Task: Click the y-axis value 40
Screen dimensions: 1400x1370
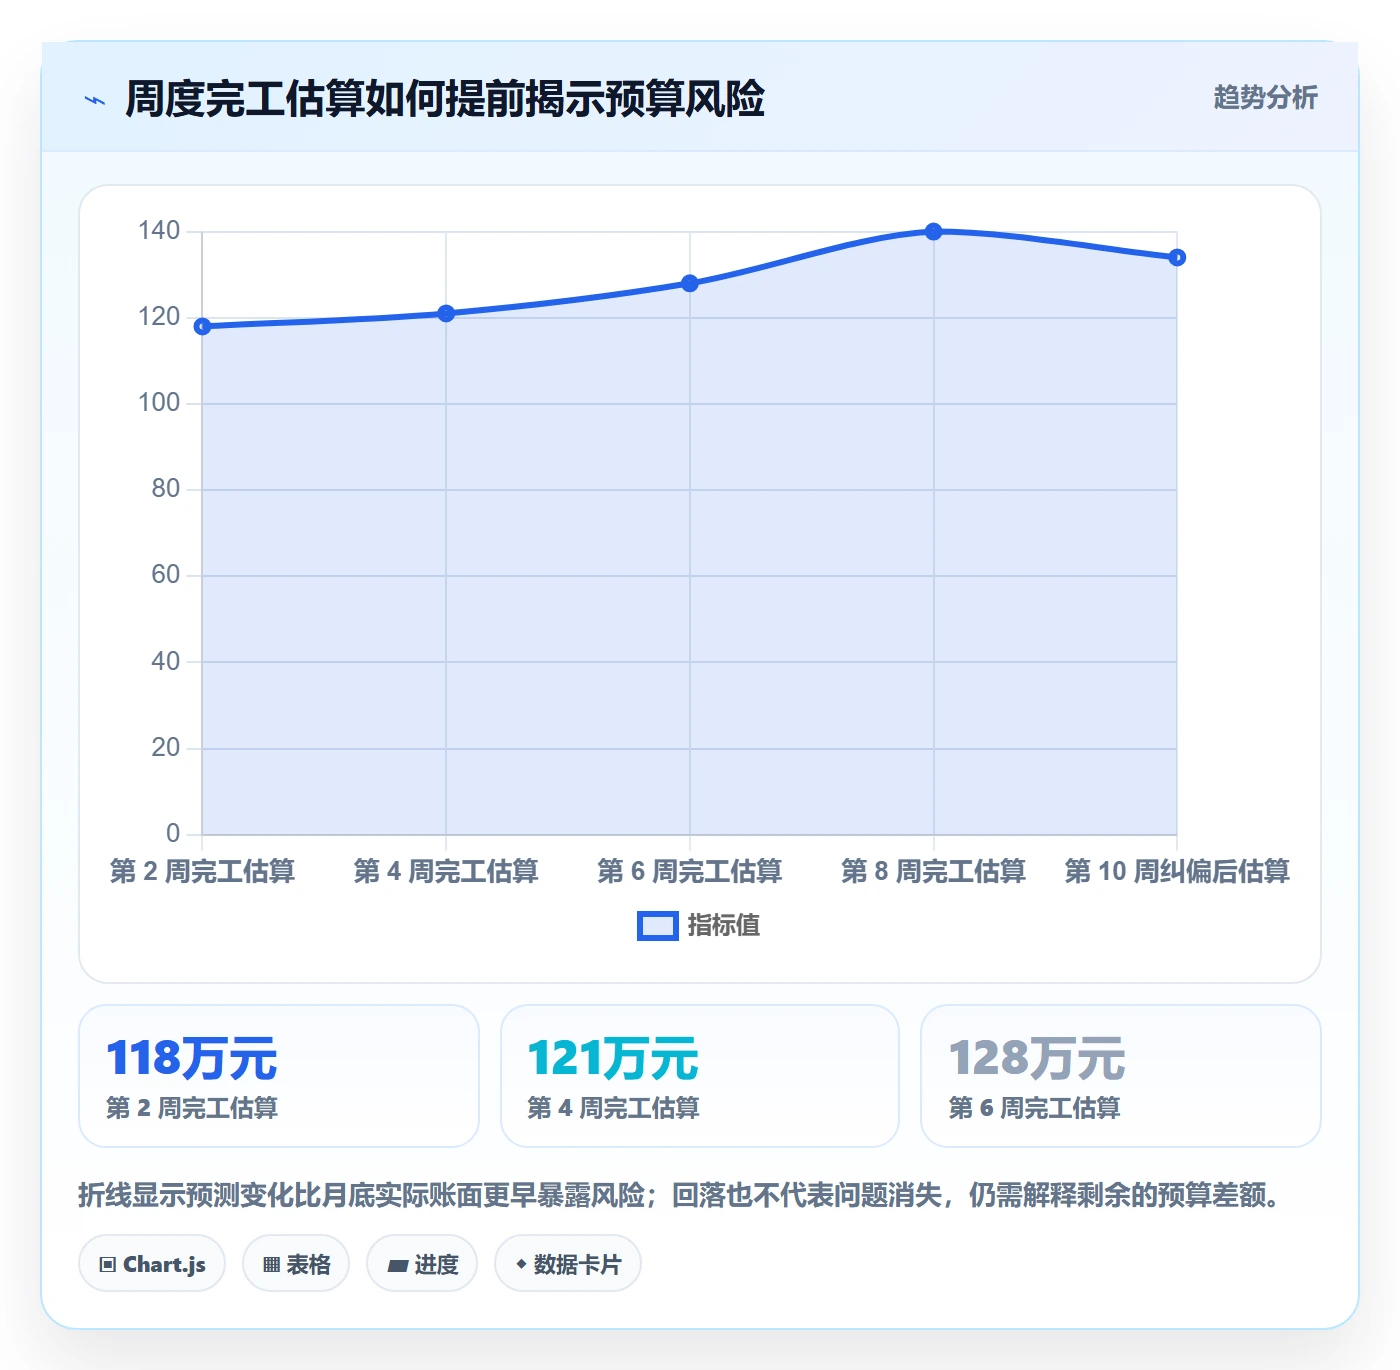Action: coord(166,661)
